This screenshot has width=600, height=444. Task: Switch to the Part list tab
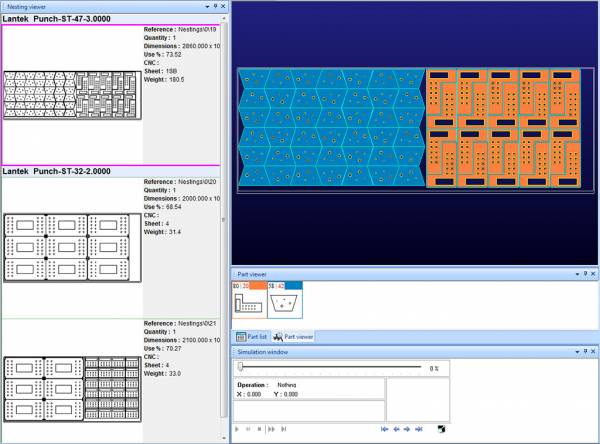pyautogui.click(x=250, y=337)
